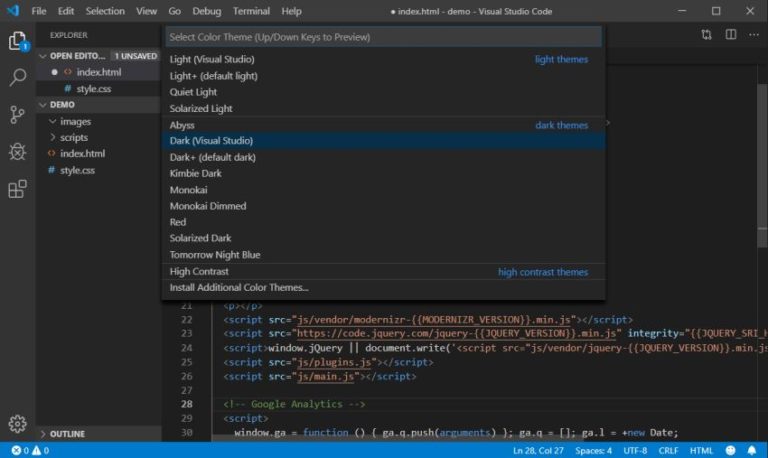This screenshot has height=458, width=768.
Task: Choose the Tomorrow Night Blue theme
Action: pos(384,255)
